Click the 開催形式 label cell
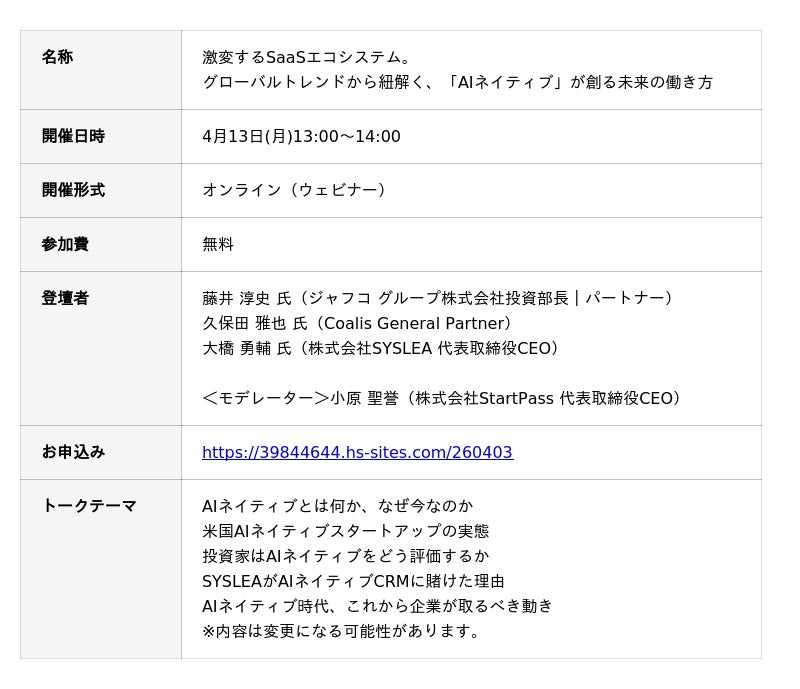 73,190
